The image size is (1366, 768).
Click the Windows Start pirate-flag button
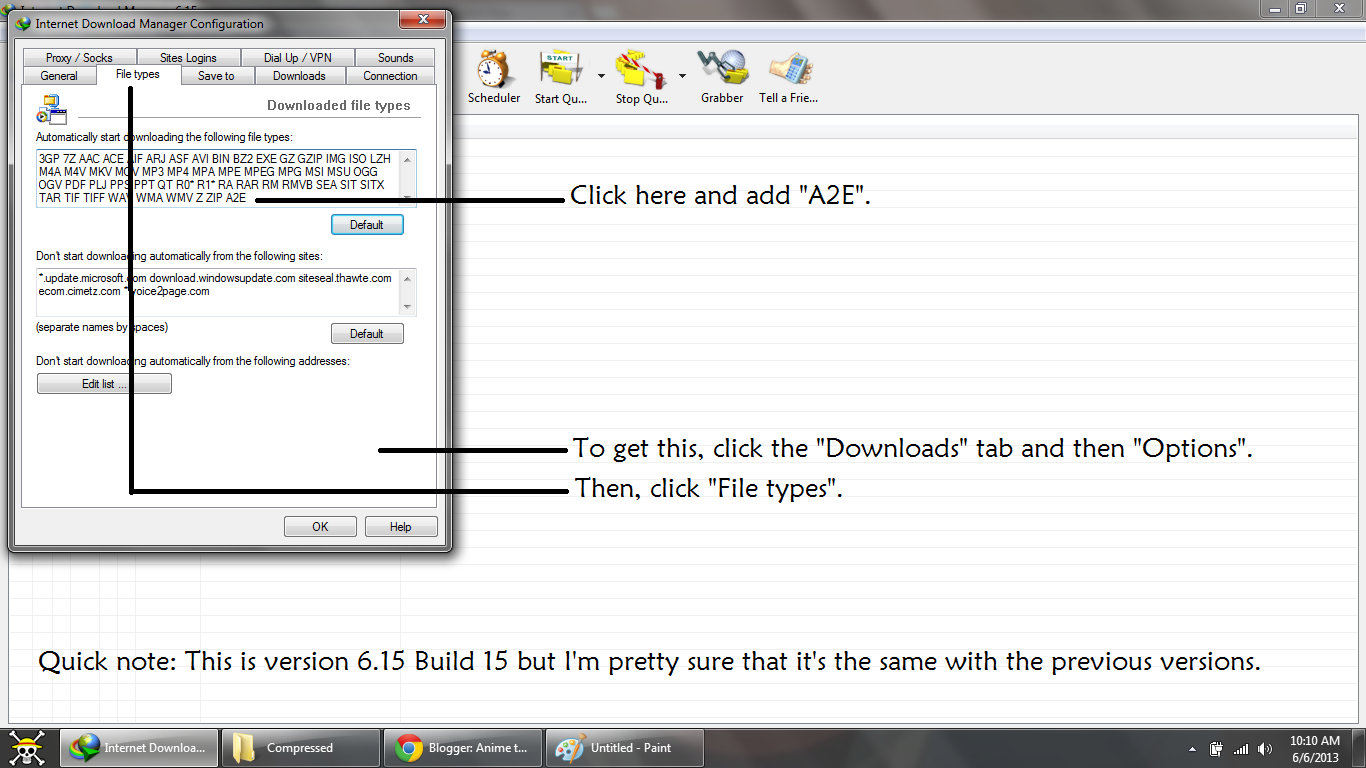click(x=27, y=748)
